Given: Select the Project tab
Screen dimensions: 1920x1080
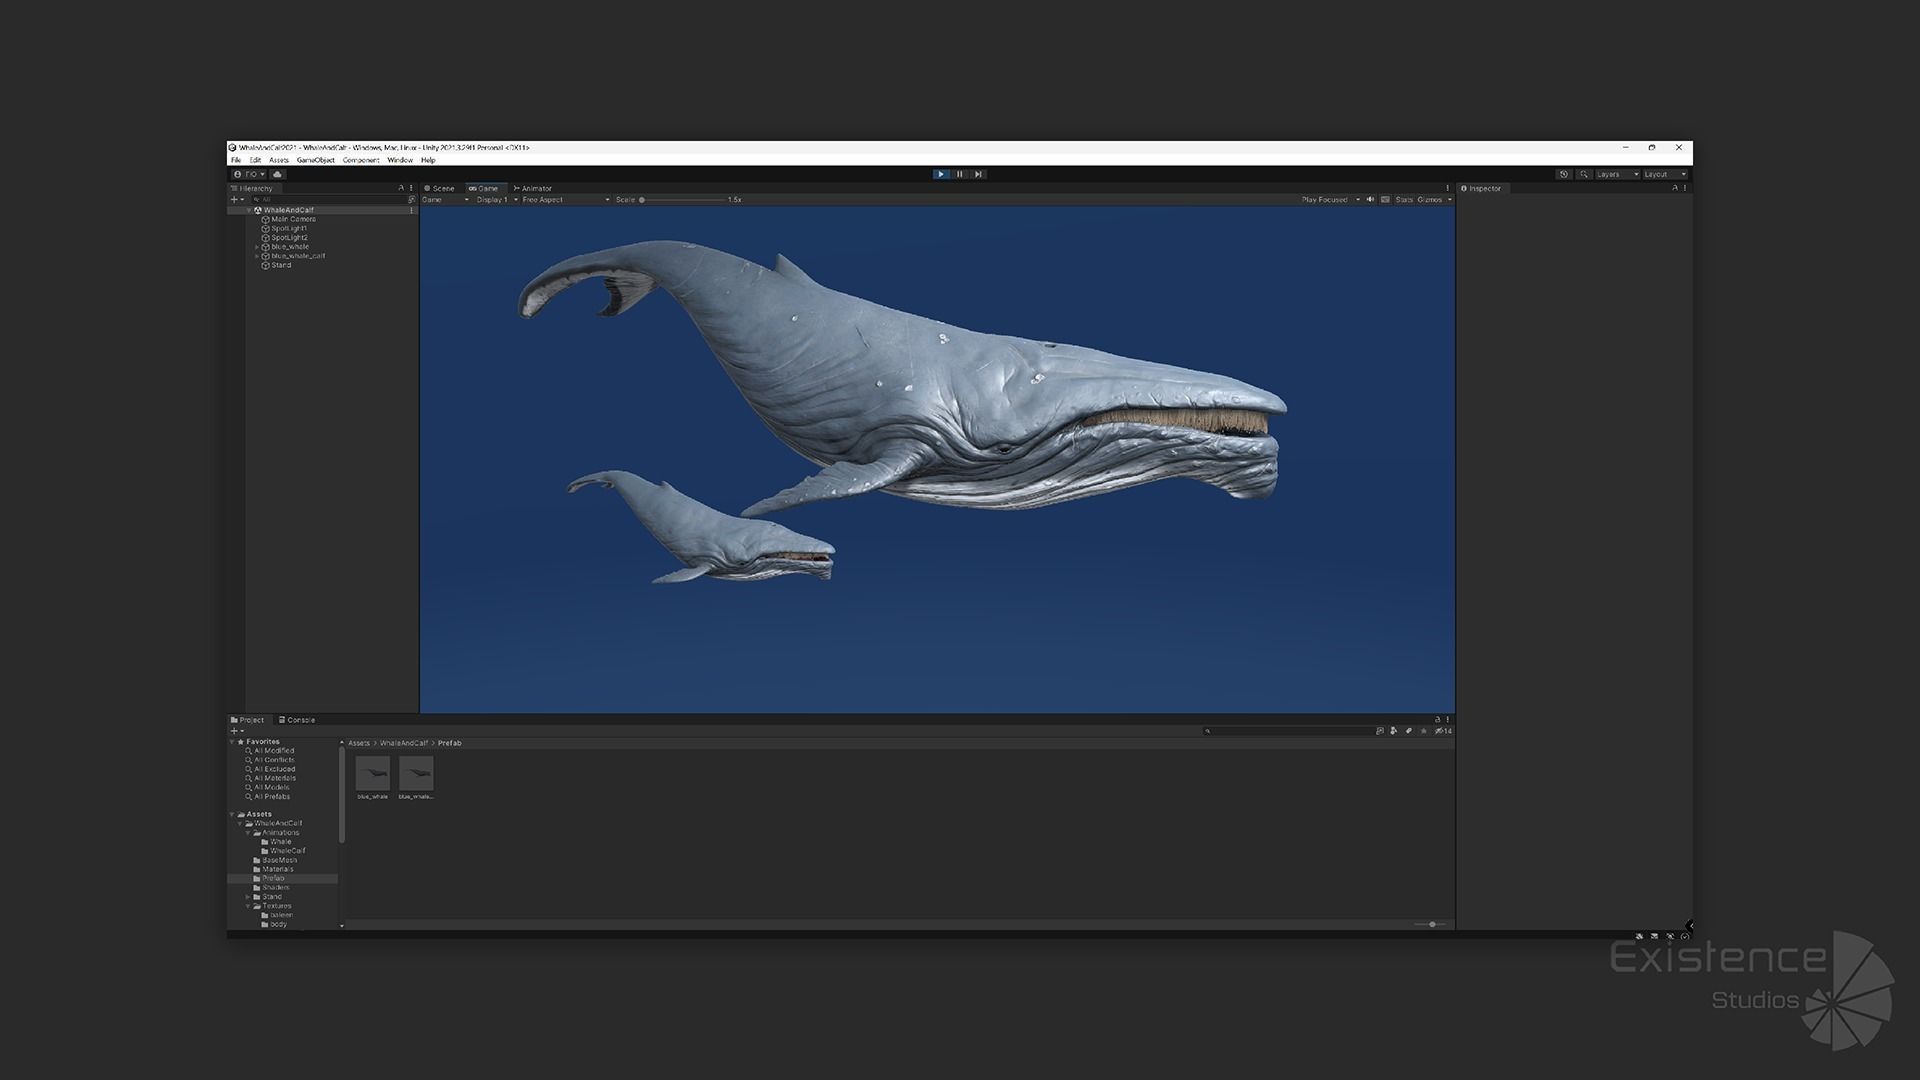Looking at the screenshot, I should [248, 720].
